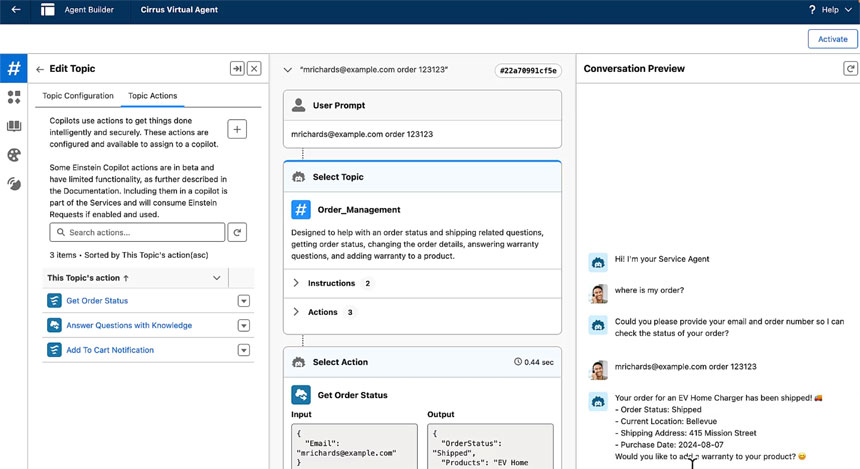Click the 0.44 sec clock icon
This screenshot has height=469, width=860.
coord(517,362)
